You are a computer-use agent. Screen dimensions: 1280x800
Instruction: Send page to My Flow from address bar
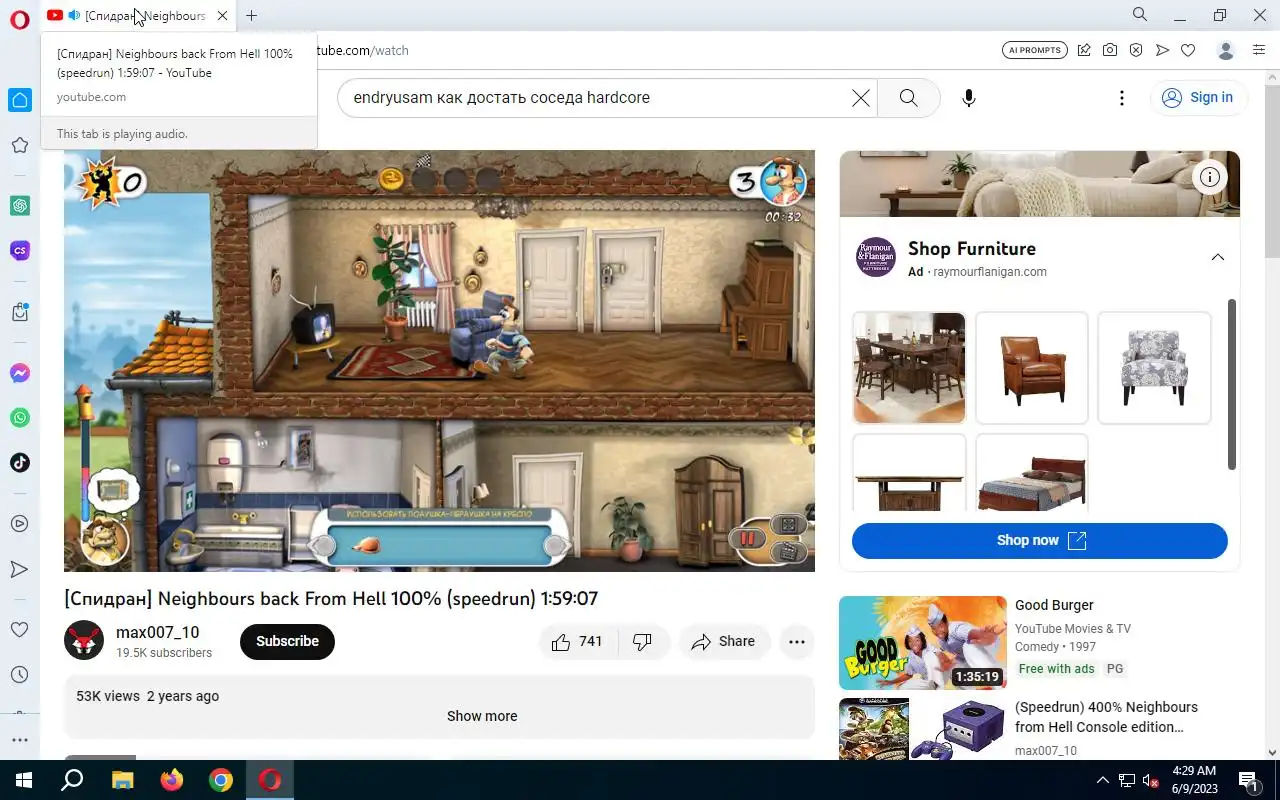(1162, 50)
